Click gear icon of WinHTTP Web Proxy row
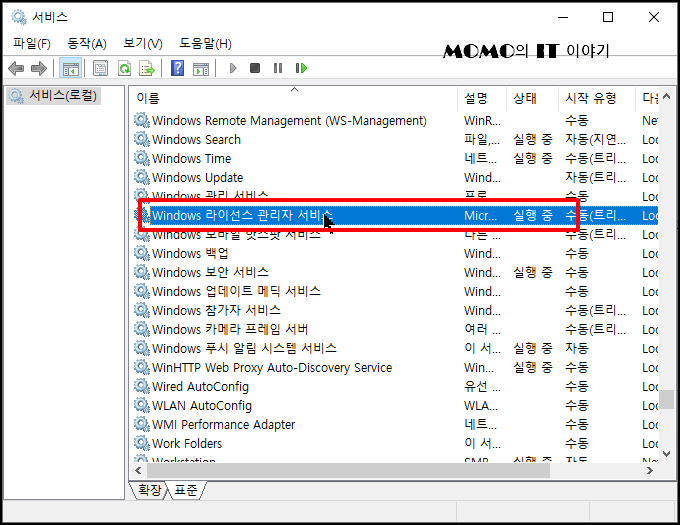 click(x=141, y=367)
